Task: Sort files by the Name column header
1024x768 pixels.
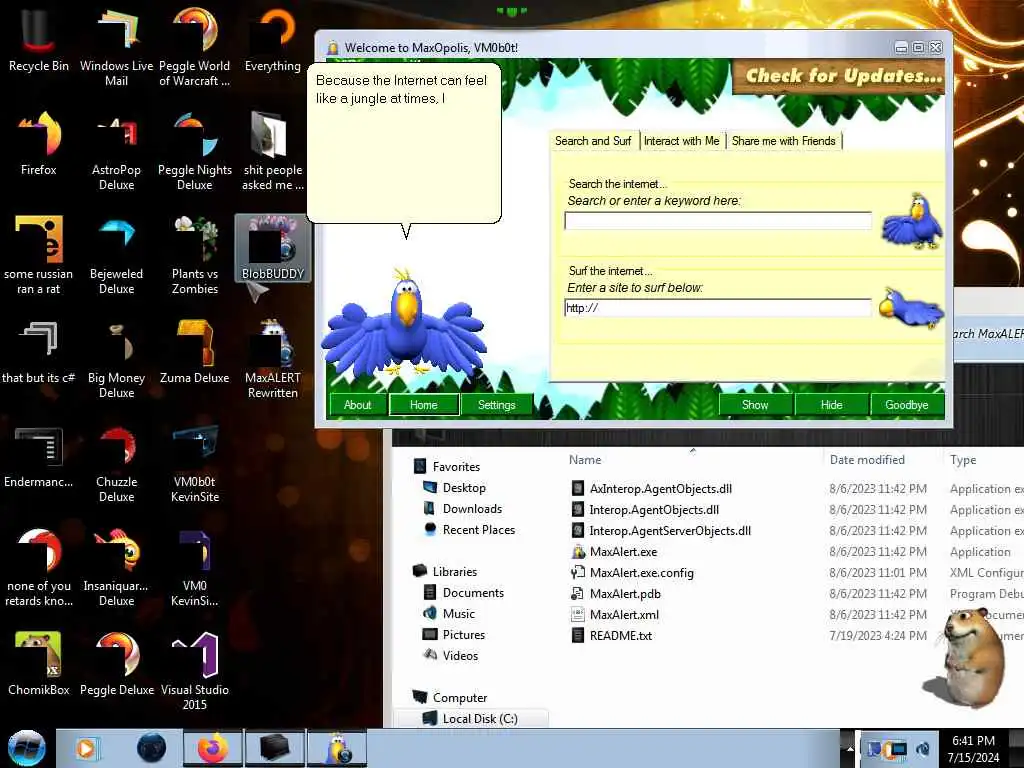Action: tap(692, 460)
